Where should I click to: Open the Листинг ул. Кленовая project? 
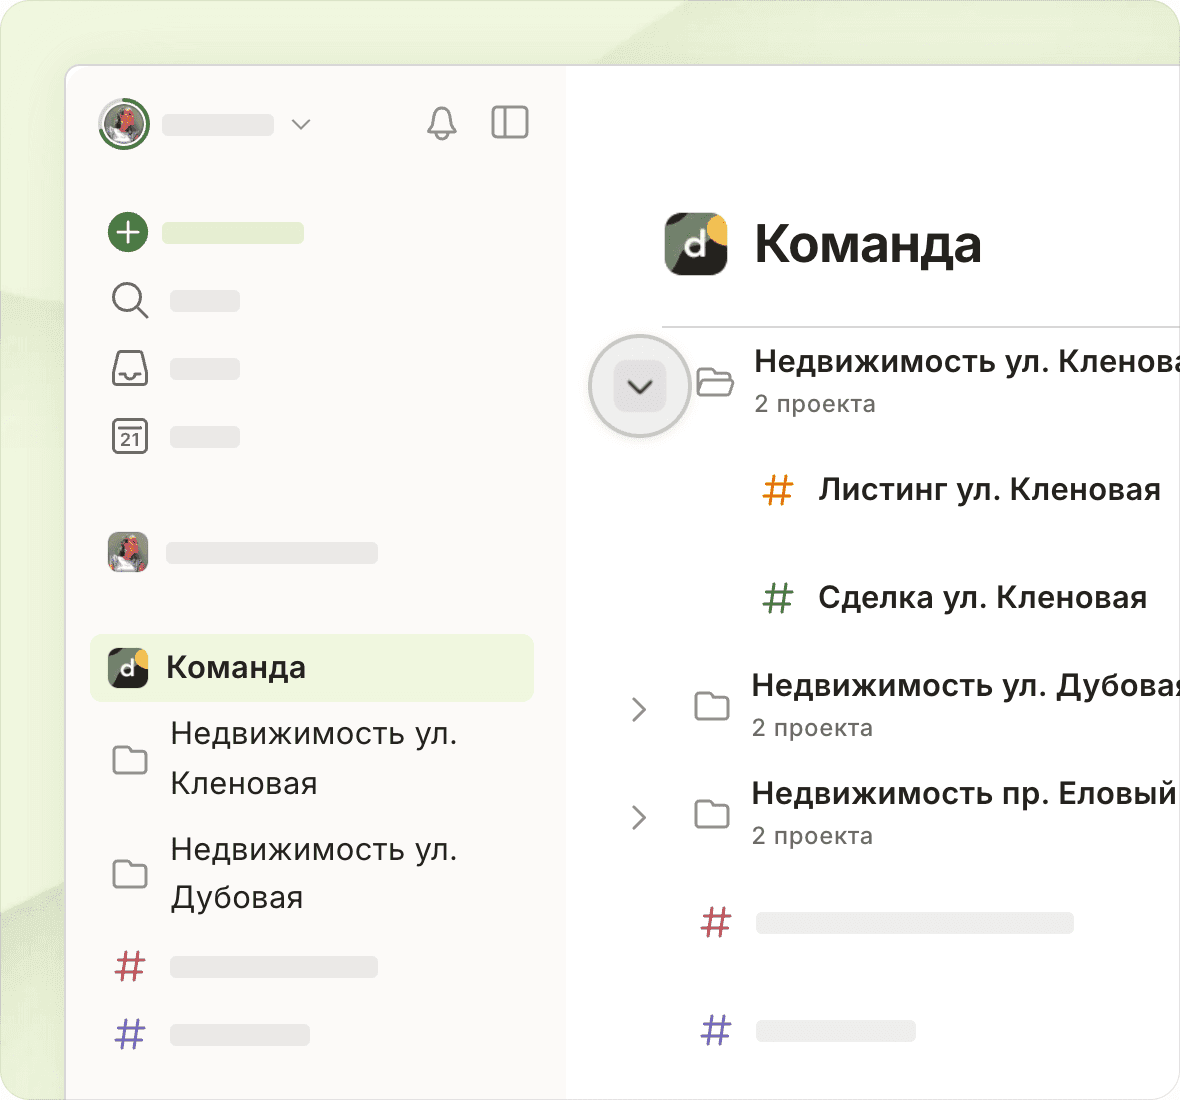(x=988, y=490)
